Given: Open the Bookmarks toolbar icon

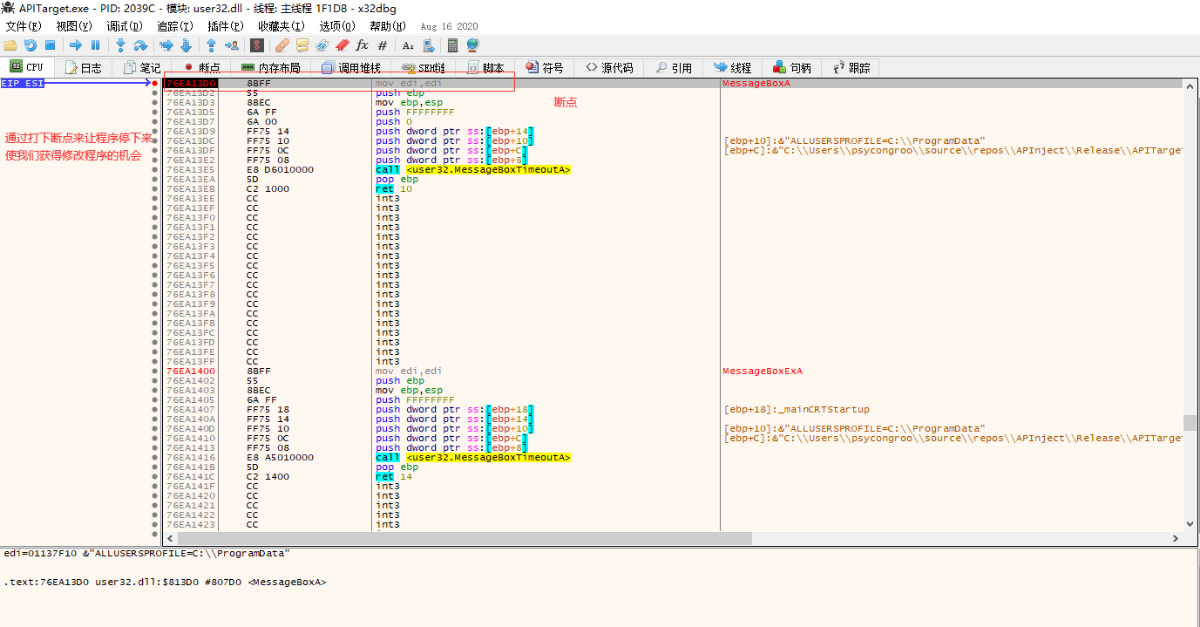Looking at the screenshot, I should pyautogui.click(x=342, y=45).
